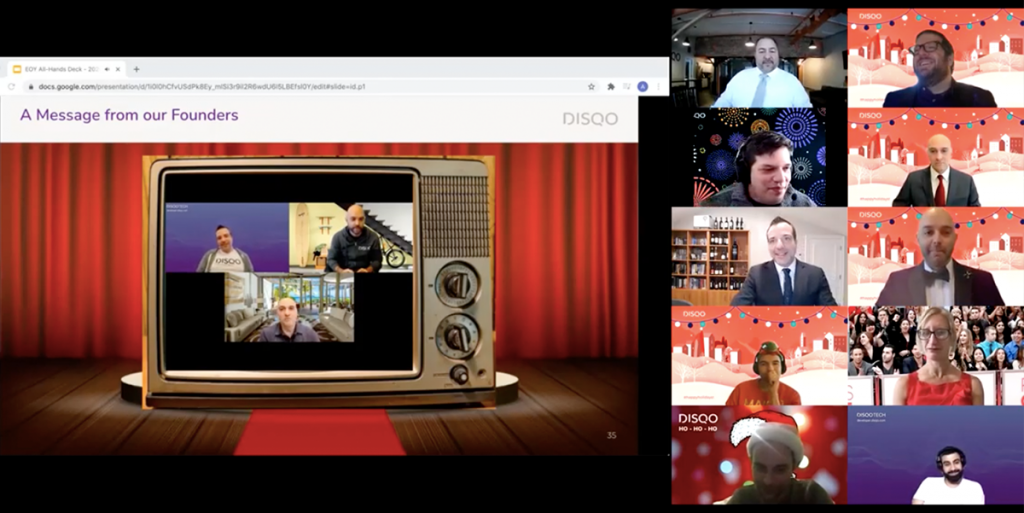Select the man in white shirt and tie video tile
This screenshot has width=1024, height=513.
[759, 57]
